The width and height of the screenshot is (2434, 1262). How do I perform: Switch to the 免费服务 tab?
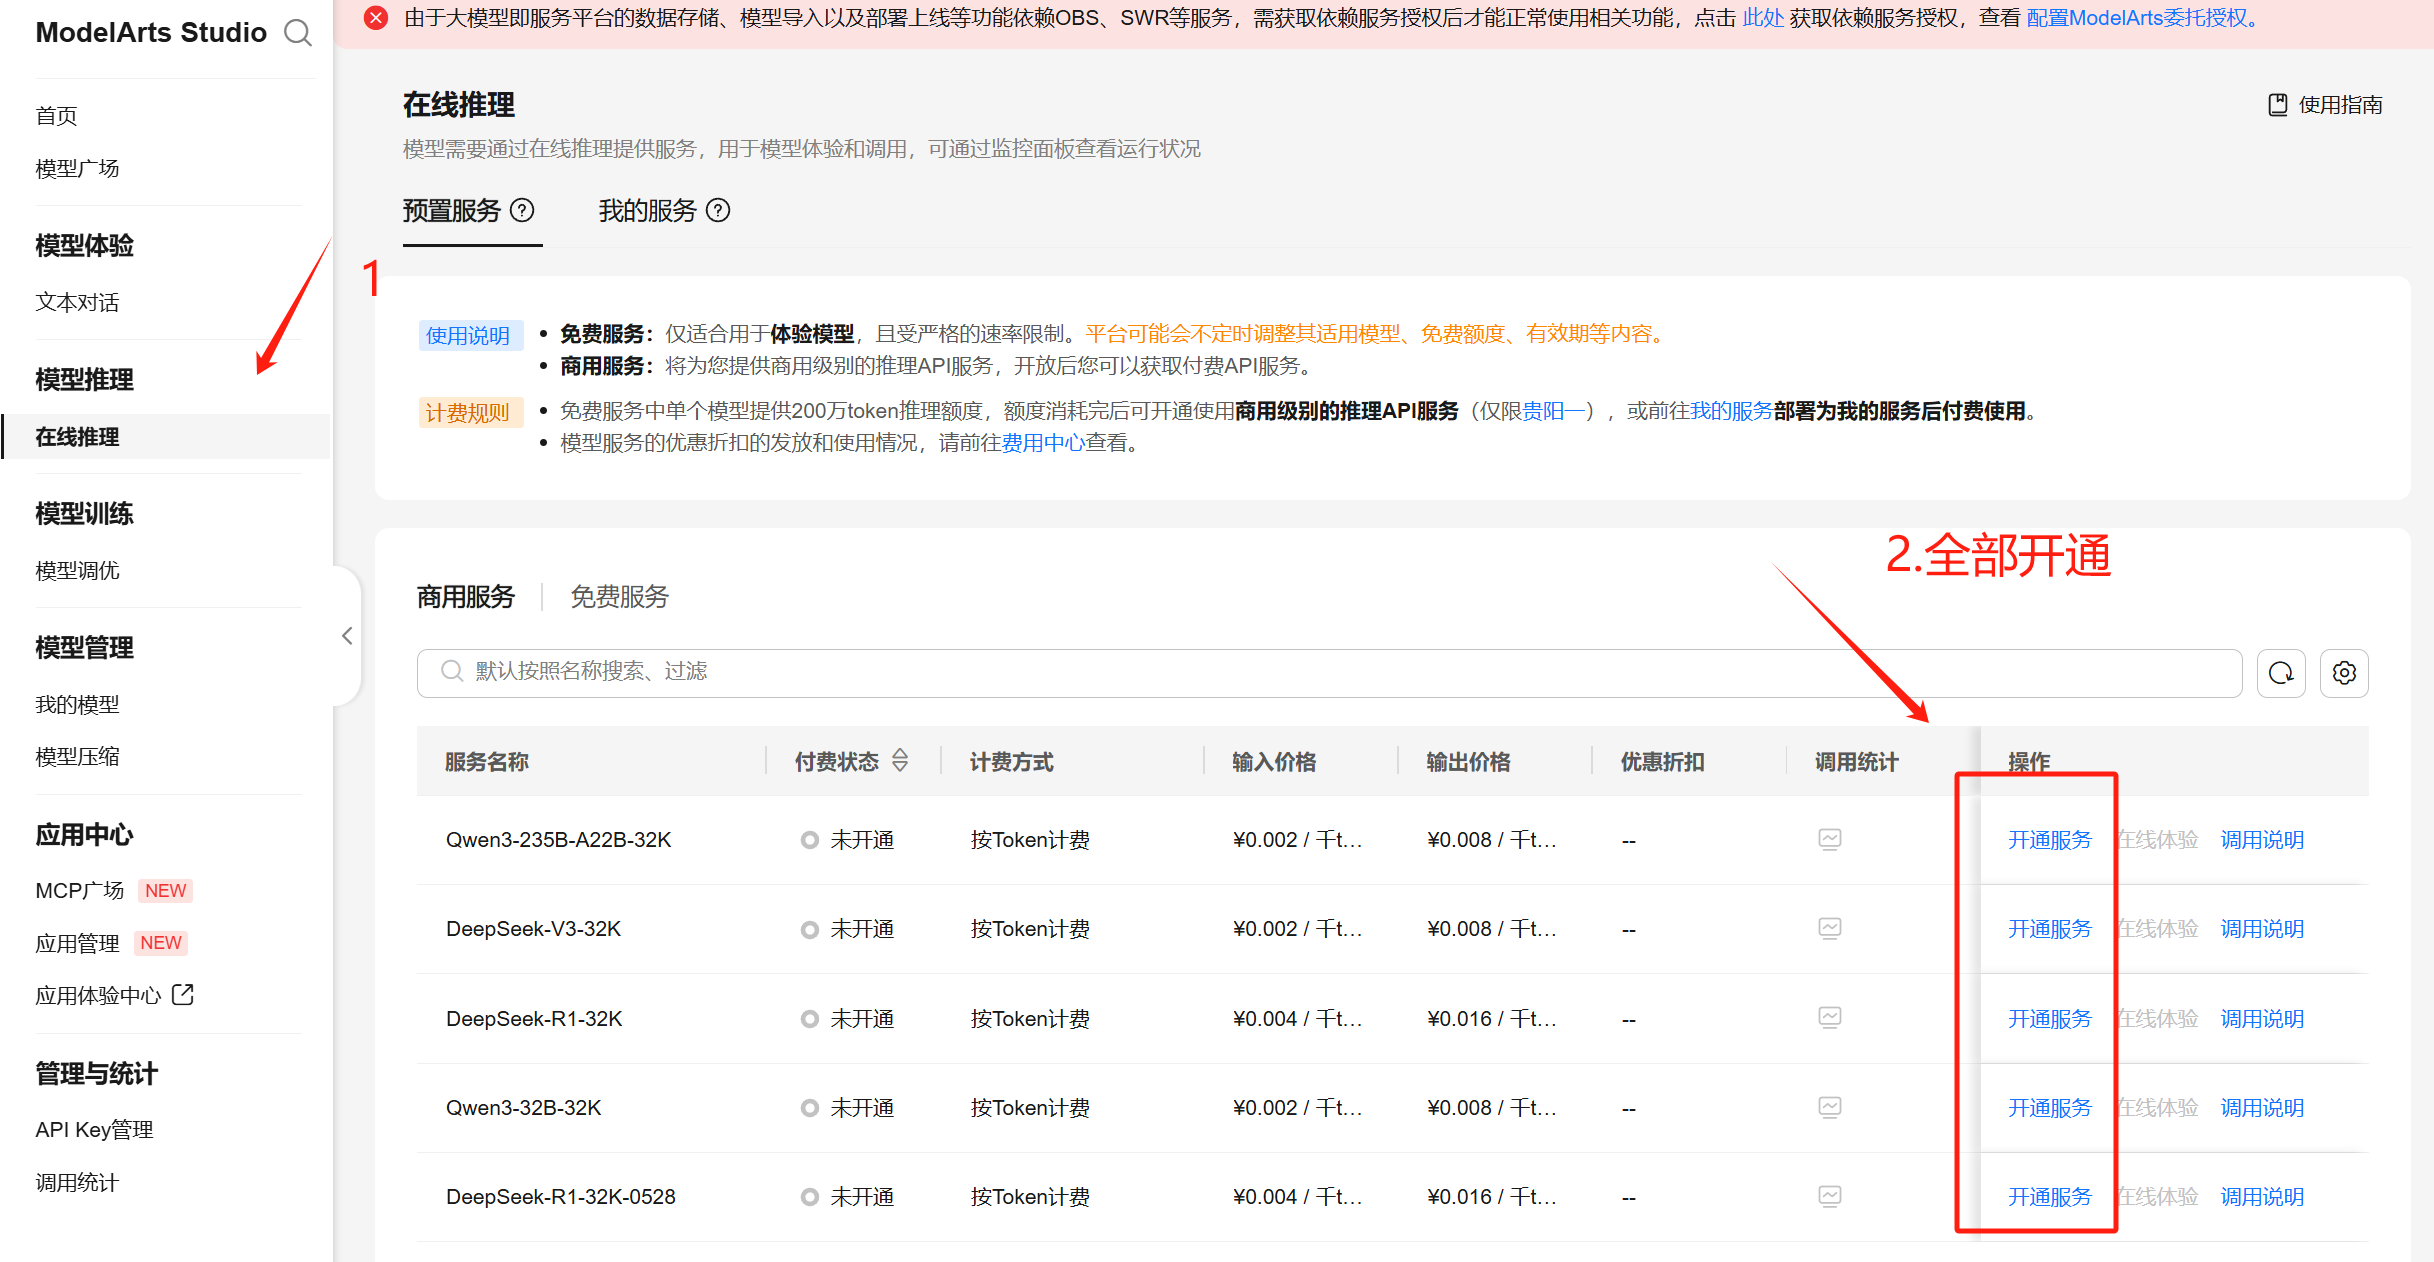[619, 597]
